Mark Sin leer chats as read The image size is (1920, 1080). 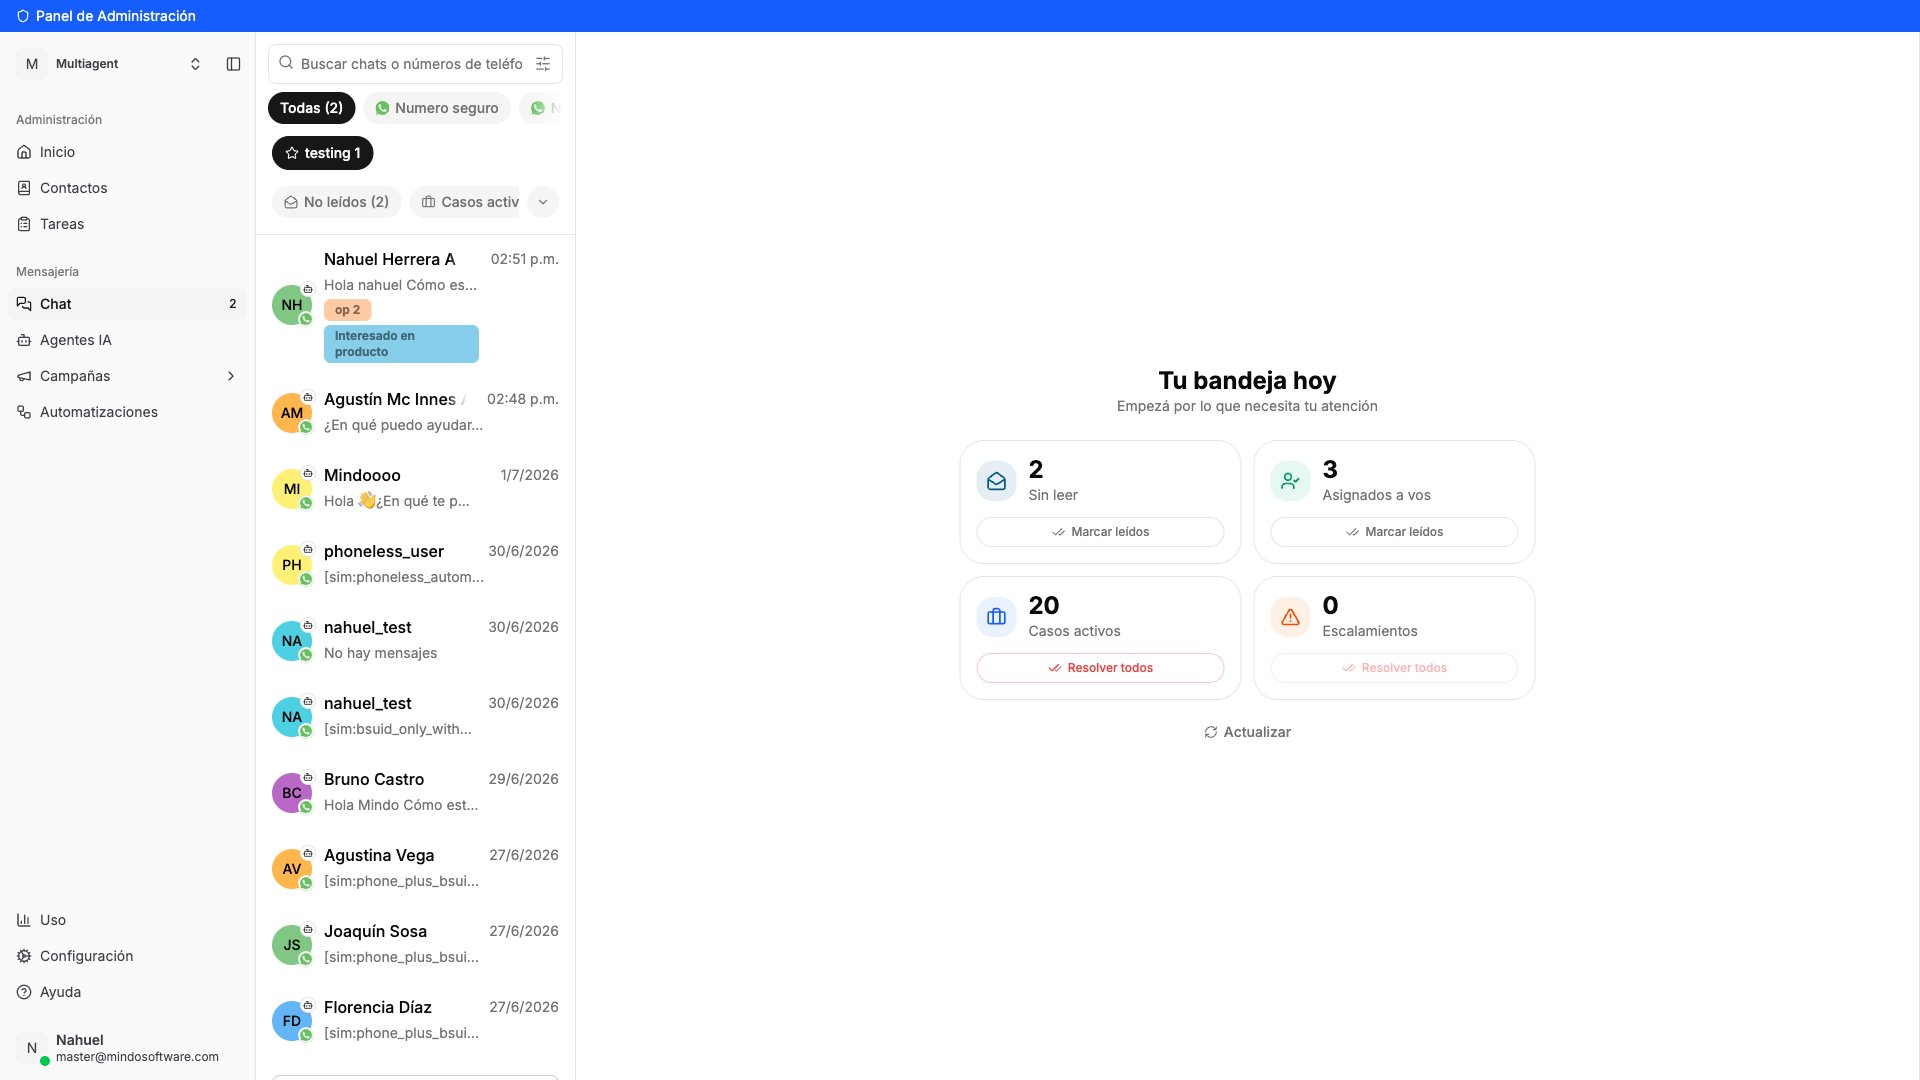tap(1100, 532)
